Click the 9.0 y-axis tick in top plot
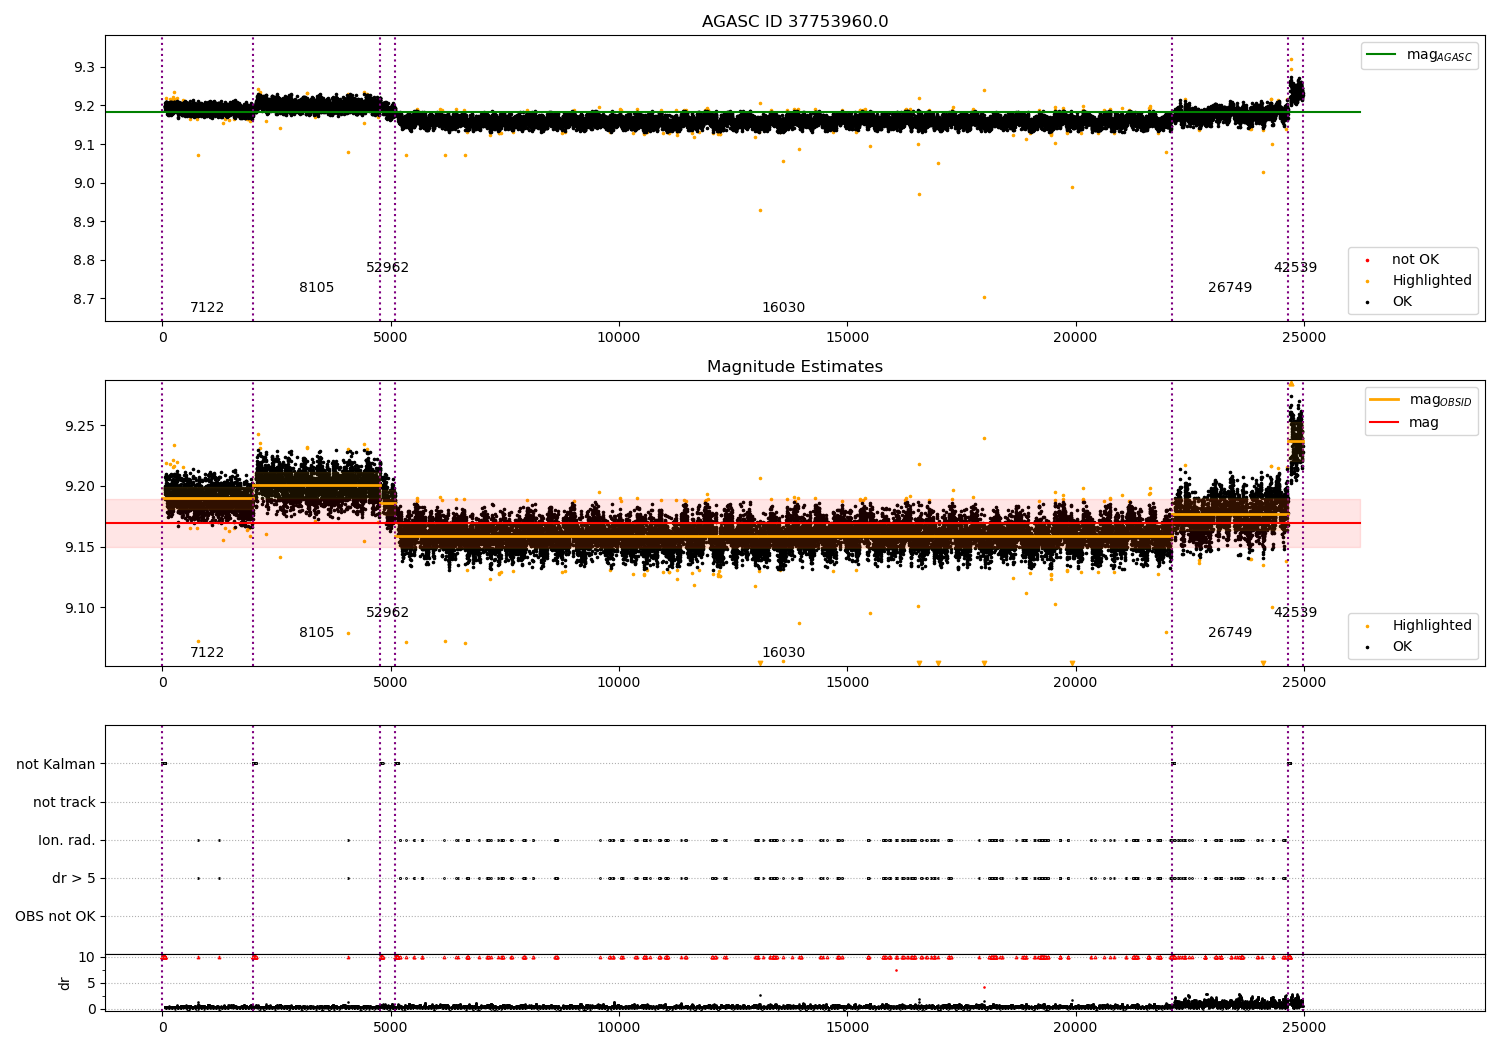The height and width of the screenshot is (1050, 1500). [84, 184]
